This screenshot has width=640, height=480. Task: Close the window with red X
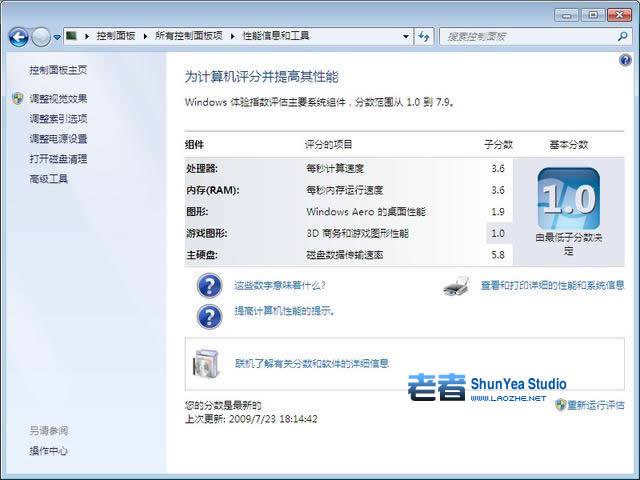pos(619,16)
